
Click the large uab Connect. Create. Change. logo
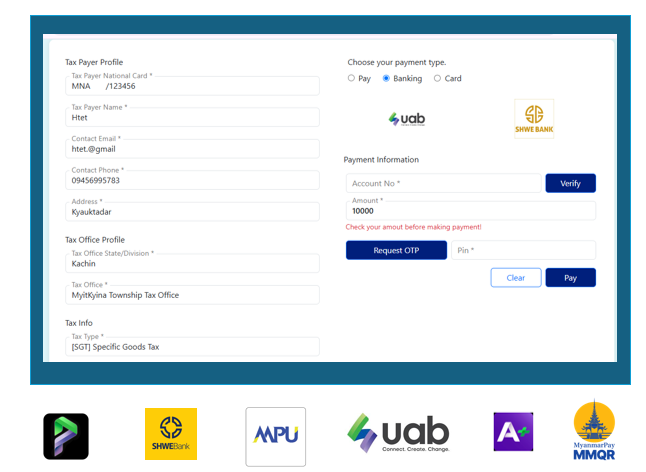[x=398, y=434]
